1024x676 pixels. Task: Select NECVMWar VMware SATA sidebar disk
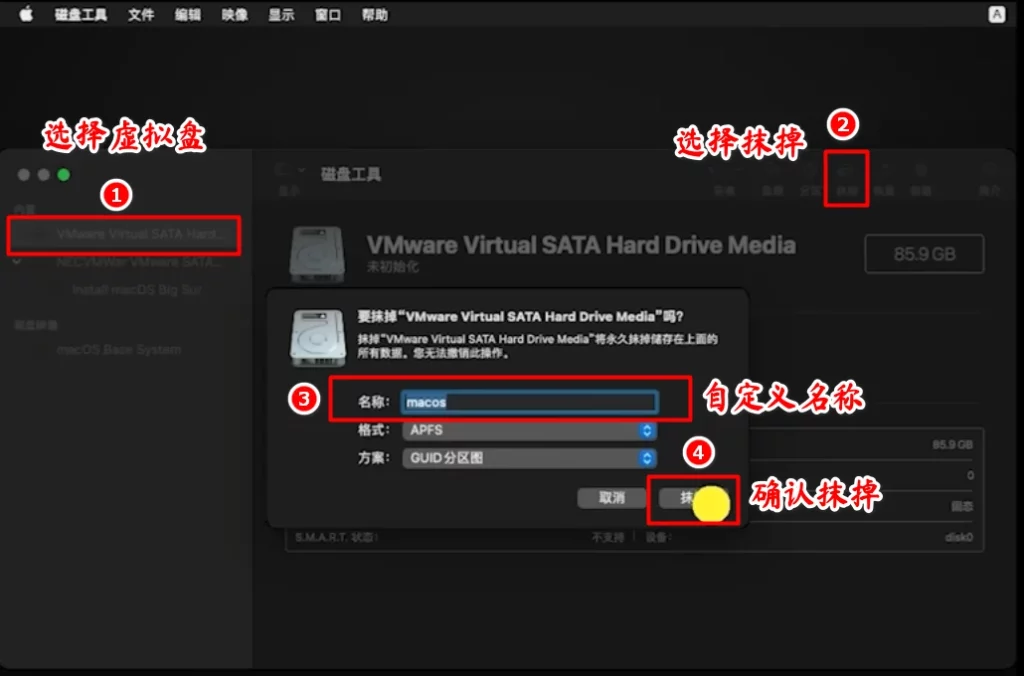124,263
